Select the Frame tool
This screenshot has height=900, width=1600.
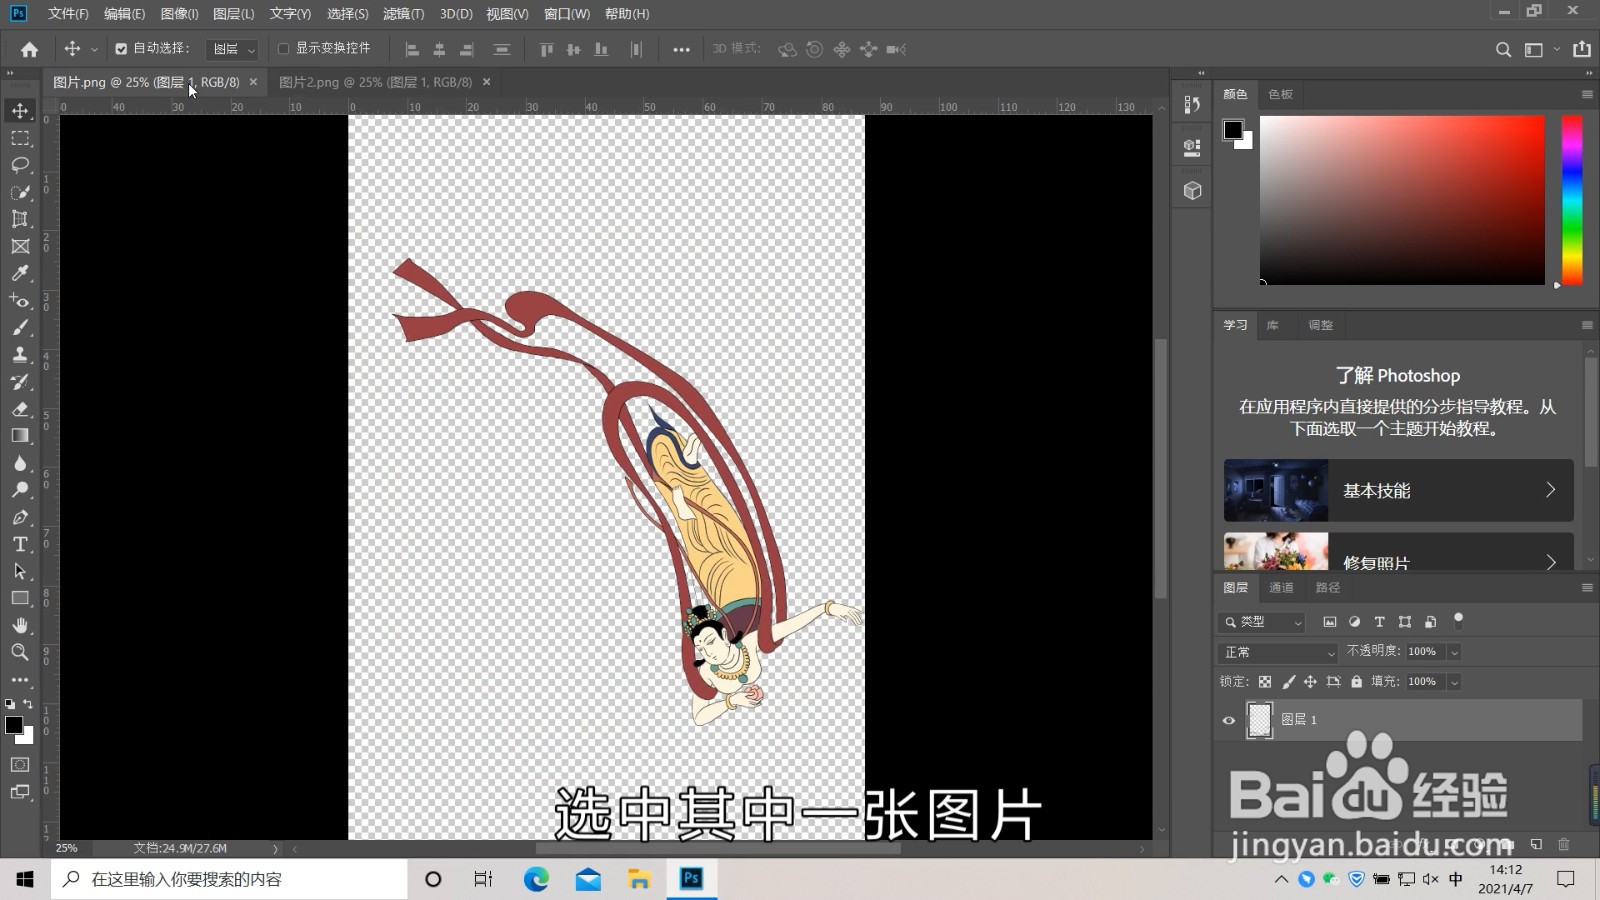pos(20,246)
